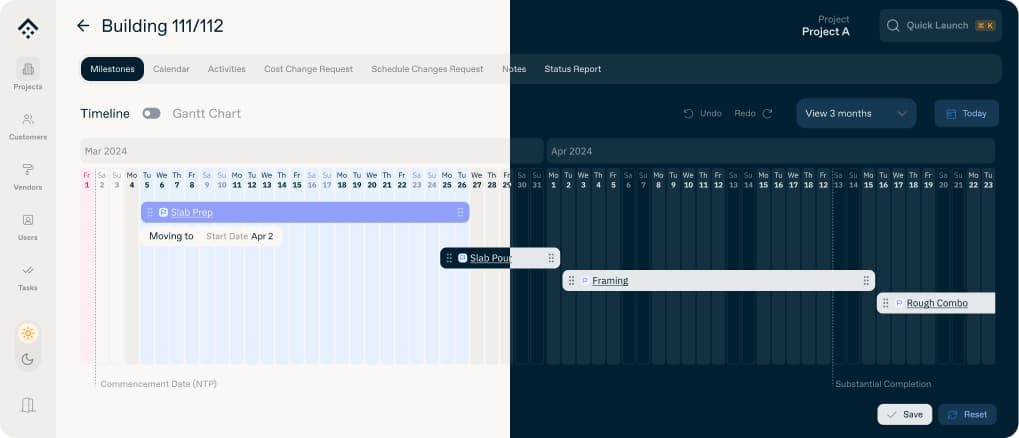Click the company logo icon
This screenshot has height=438, width=1019.
[x=28, y=28]
